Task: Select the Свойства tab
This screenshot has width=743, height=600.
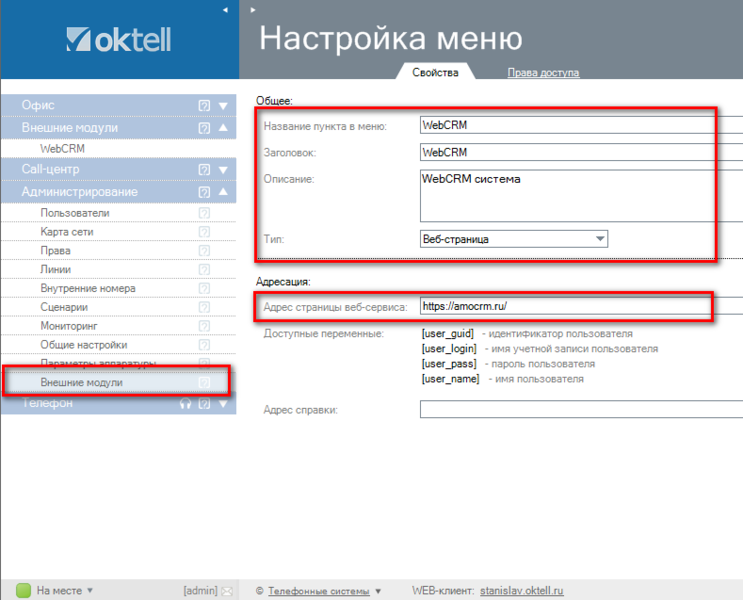Action: coord(435,73)
